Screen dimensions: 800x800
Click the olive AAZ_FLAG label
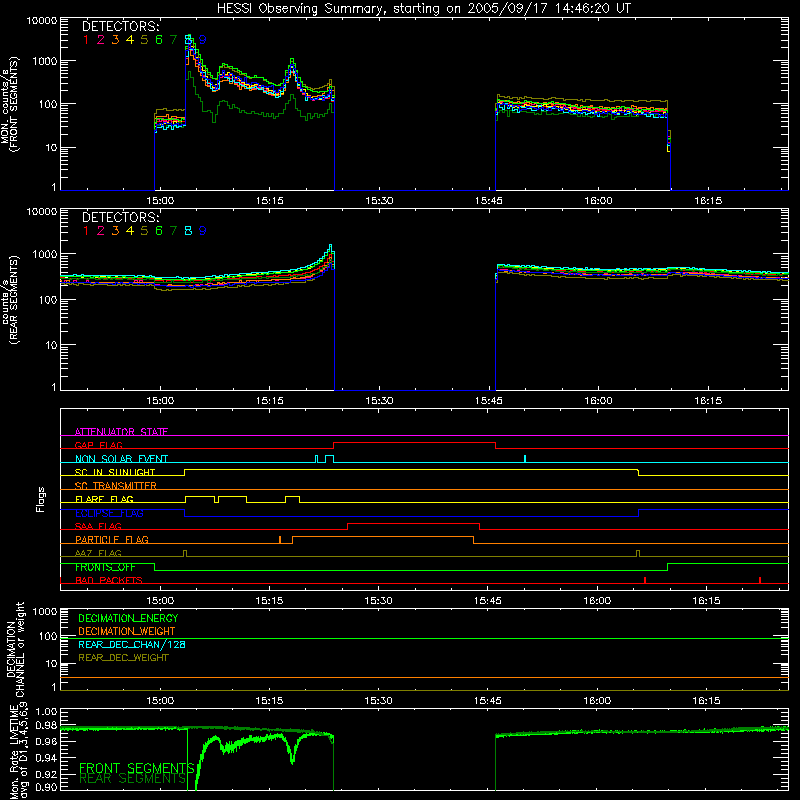click(98, 553)
